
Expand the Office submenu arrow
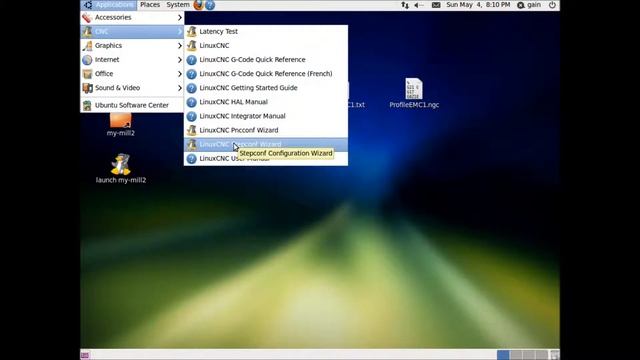[x=180, y=74]
